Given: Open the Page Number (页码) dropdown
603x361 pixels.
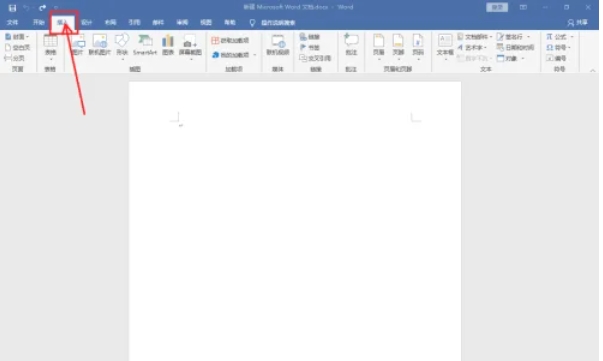Looking at the screenshot, I should coord(418,47).
